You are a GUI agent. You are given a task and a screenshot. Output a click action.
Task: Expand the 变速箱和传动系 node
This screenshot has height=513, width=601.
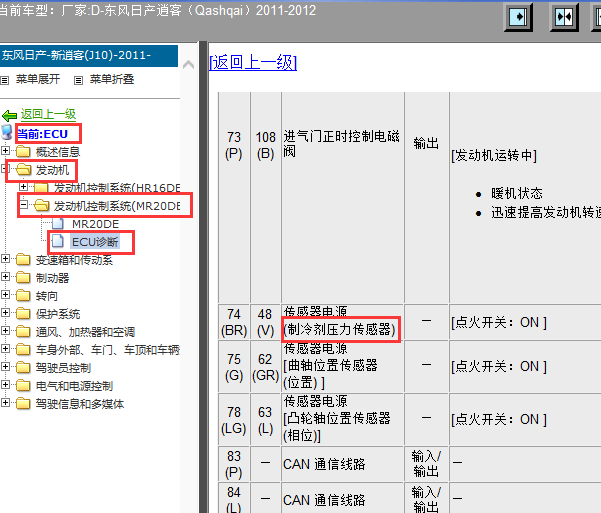tap(5, 258)
